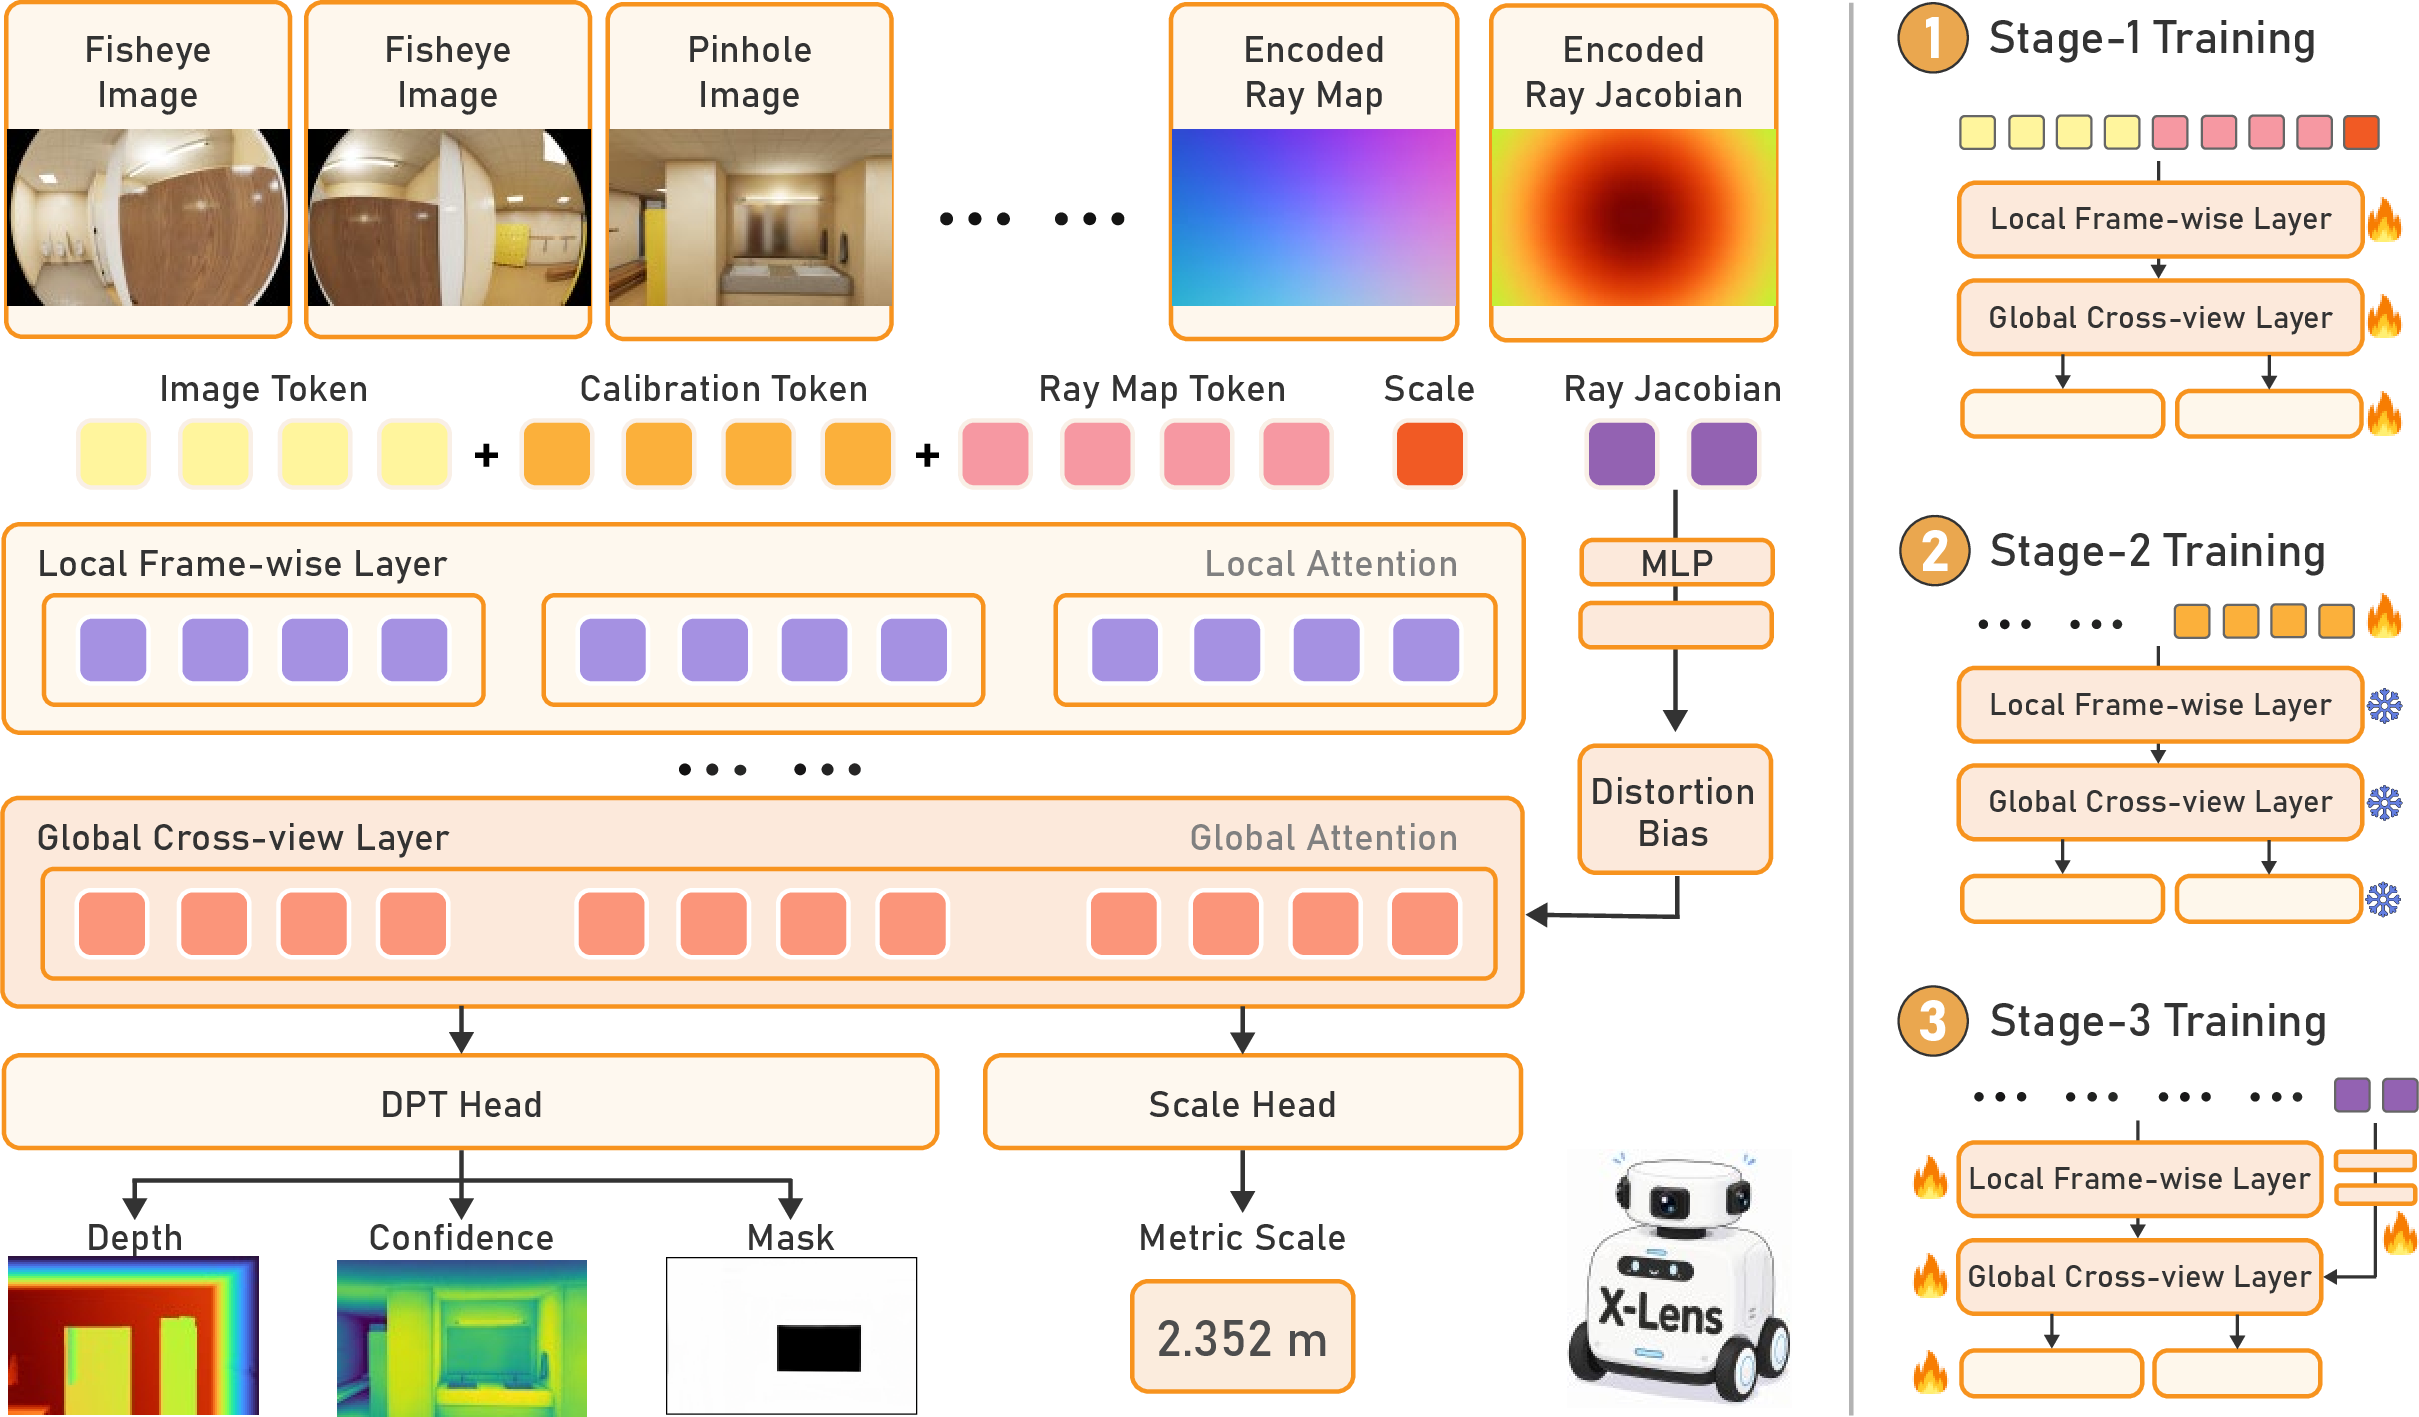
Task: Click the Pinhole Image title text
Action: tap(749, 72)
